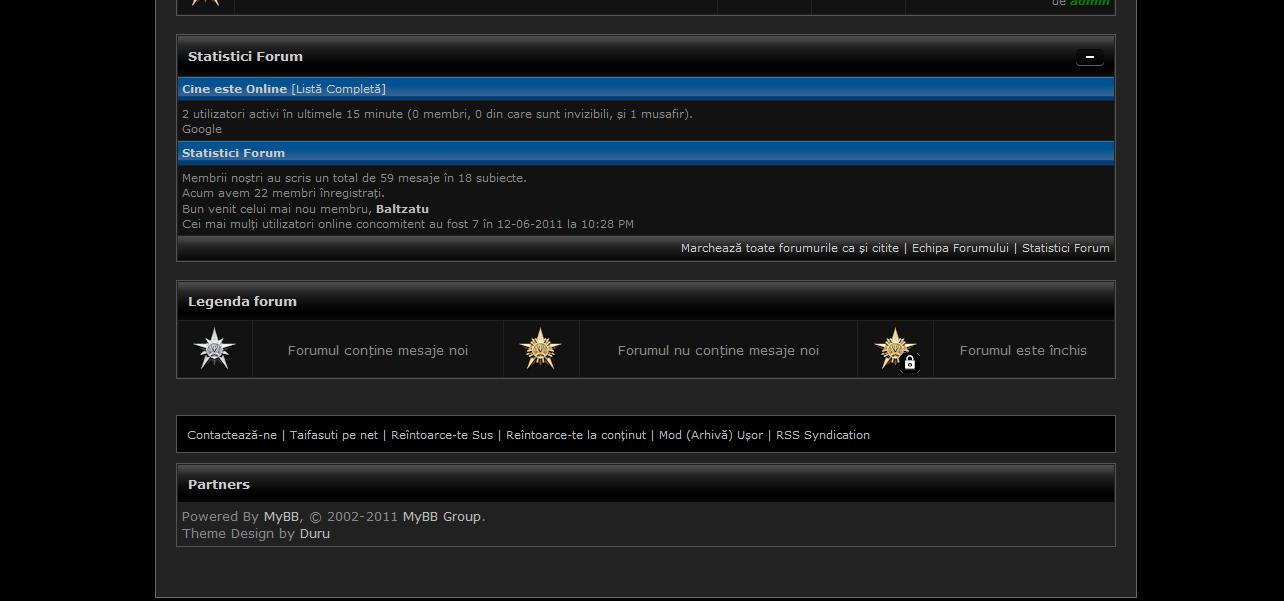Open the Contactează-ne footer link

(232, 435)
